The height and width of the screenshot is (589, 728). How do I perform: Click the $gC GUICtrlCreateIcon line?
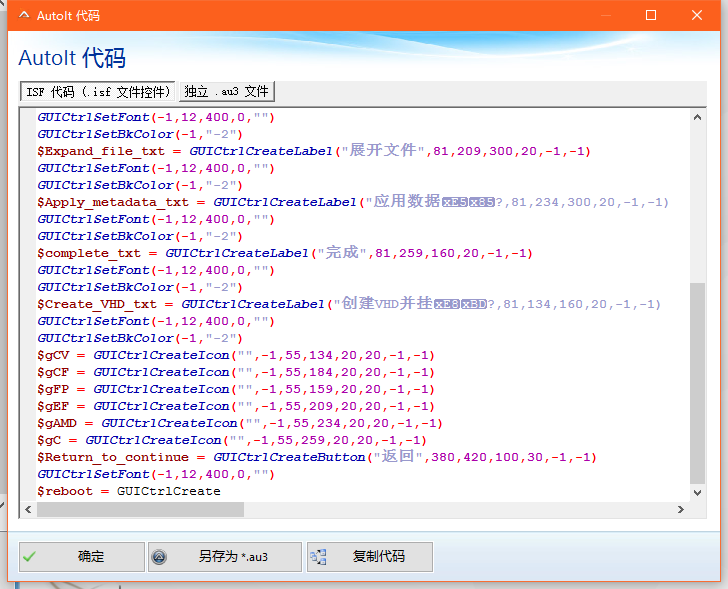click(232, 440)
